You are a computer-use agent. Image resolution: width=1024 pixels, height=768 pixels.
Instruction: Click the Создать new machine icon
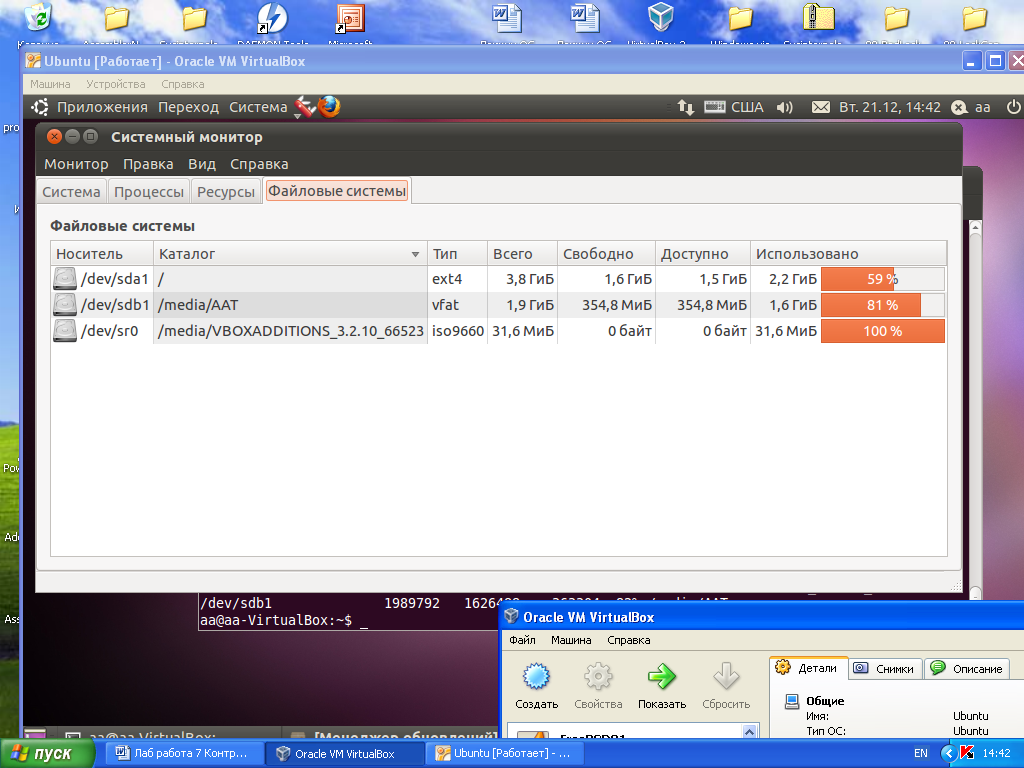coord(536,677)
